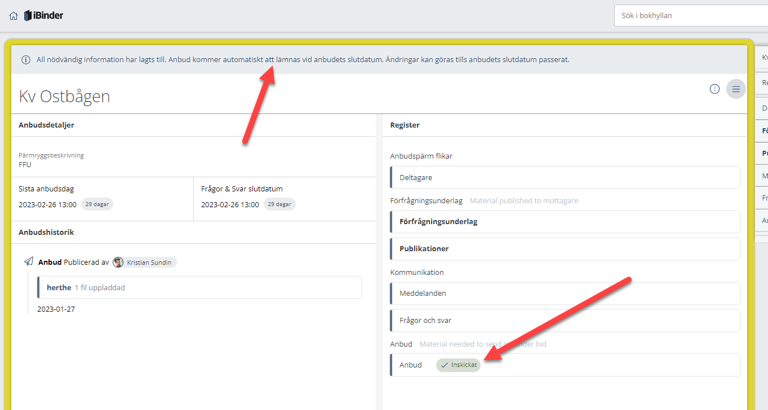Click the info icon in the notification banner

click(26, 60)
